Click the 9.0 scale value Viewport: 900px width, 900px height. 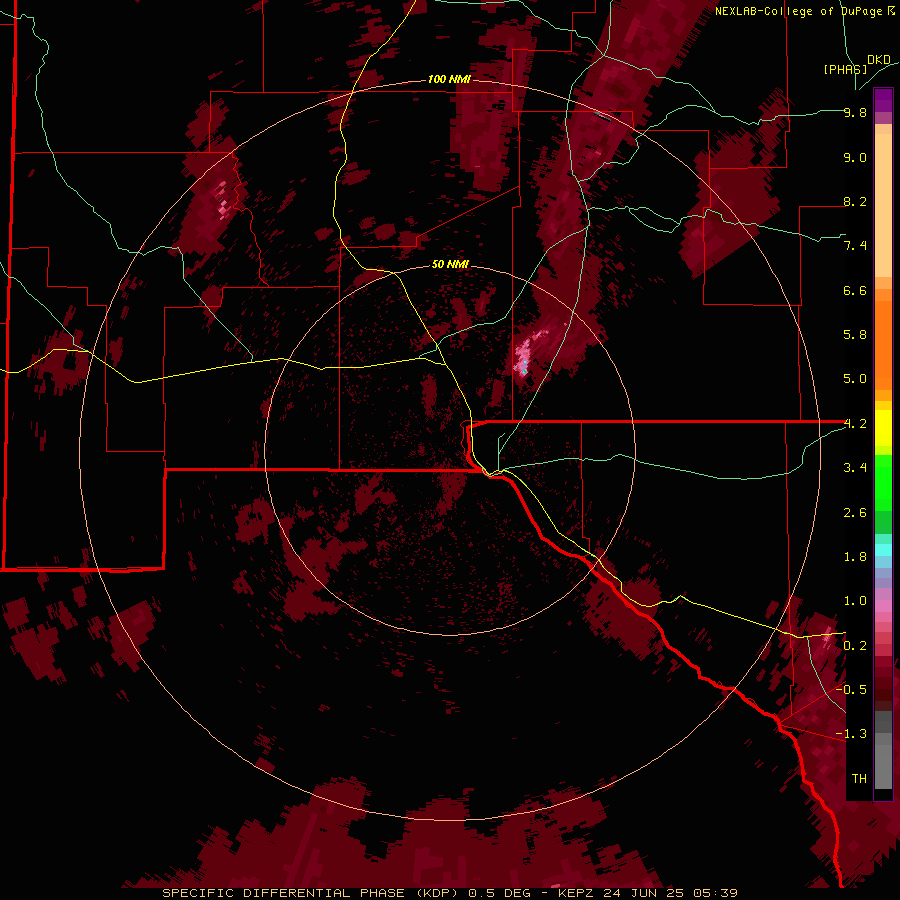pos(855,157)
